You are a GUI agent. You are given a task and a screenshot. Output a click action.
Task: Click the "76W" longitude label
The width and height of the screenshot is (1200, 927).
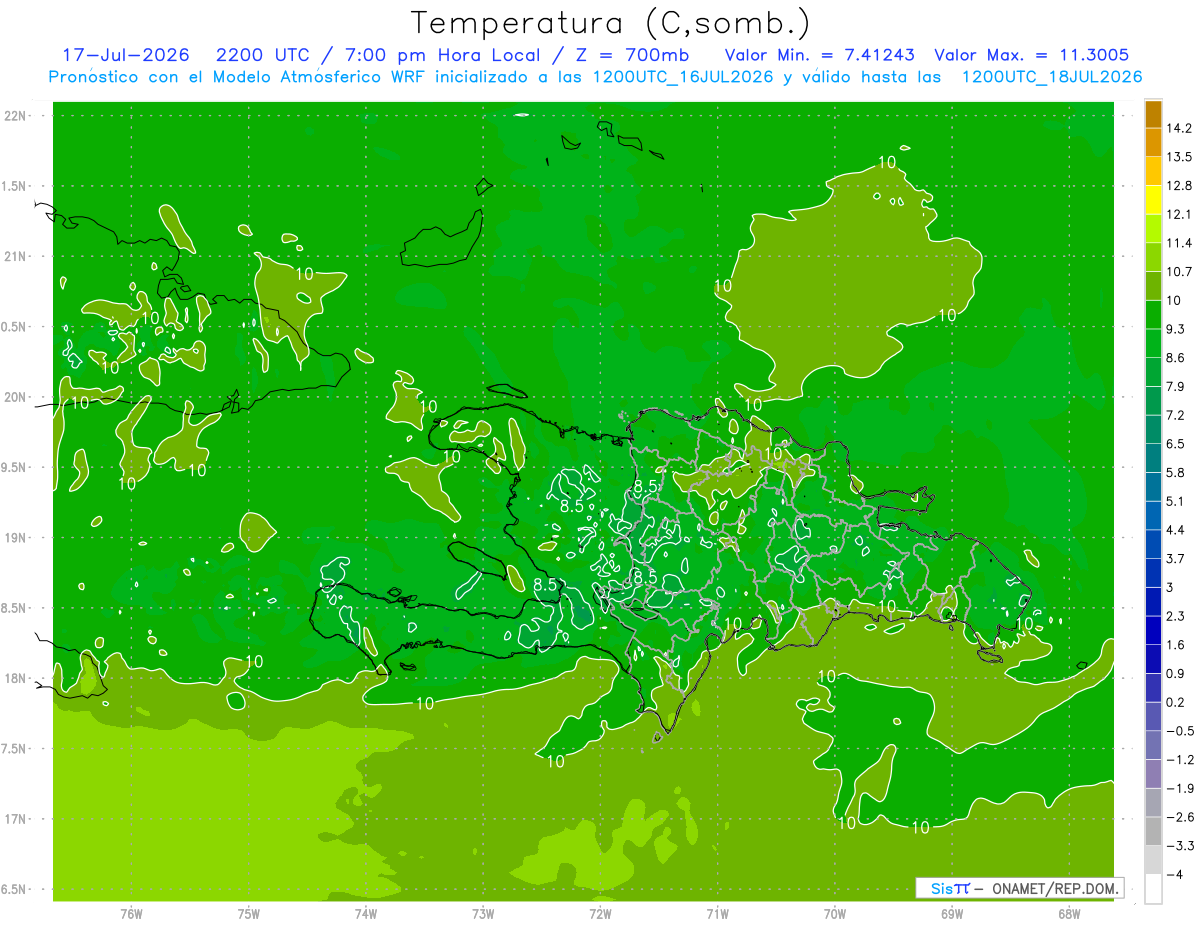coord(131,914)
